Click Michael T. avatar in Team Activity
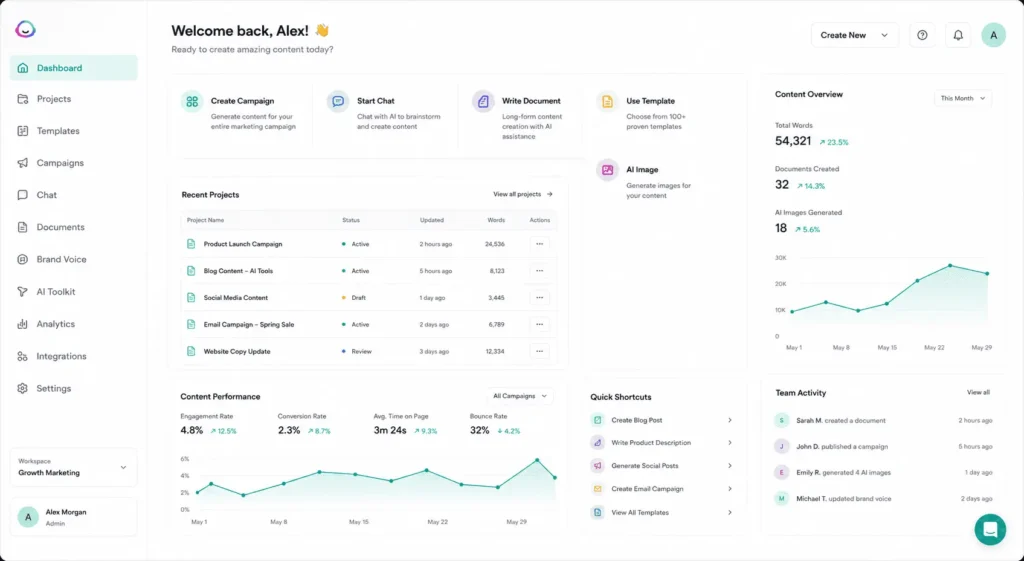1024x561 pixels. point(782,498)
